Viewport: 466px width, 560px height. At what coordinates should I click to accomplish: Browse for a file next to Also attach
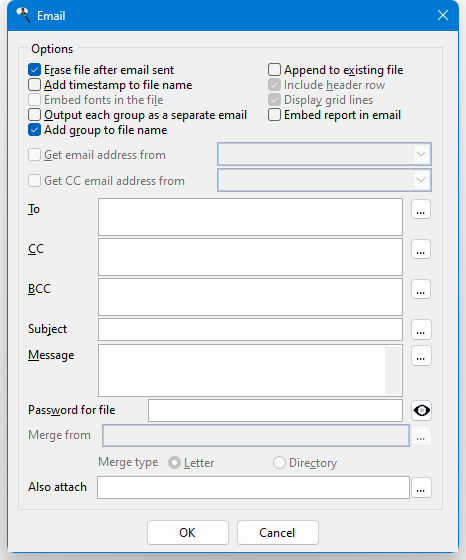click(421, 488)
